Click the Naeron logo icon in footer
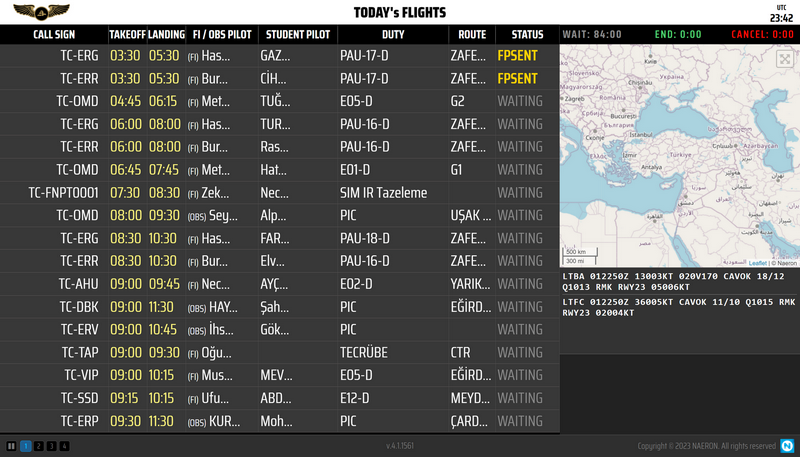800x457 pixels. [x=788, y=446]
